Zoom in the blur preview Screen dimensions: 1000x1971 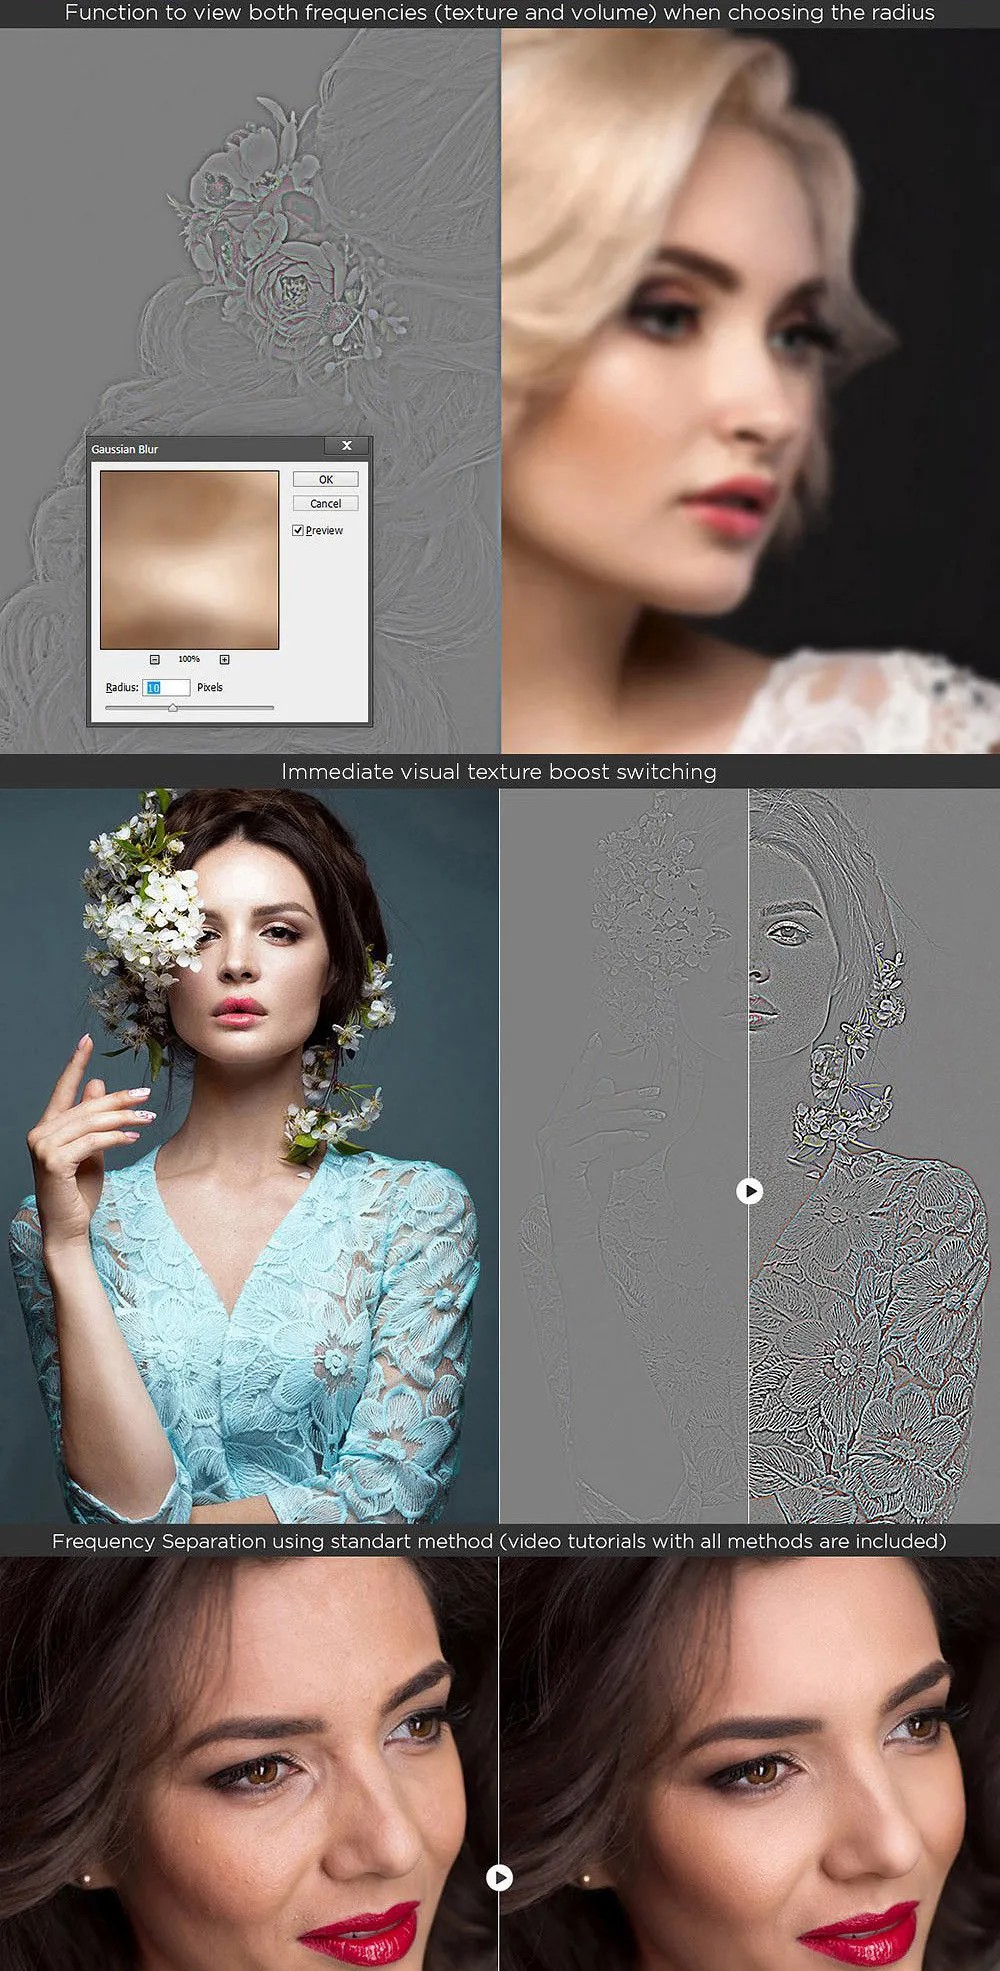pyautogui.click(x=224, y=659)
